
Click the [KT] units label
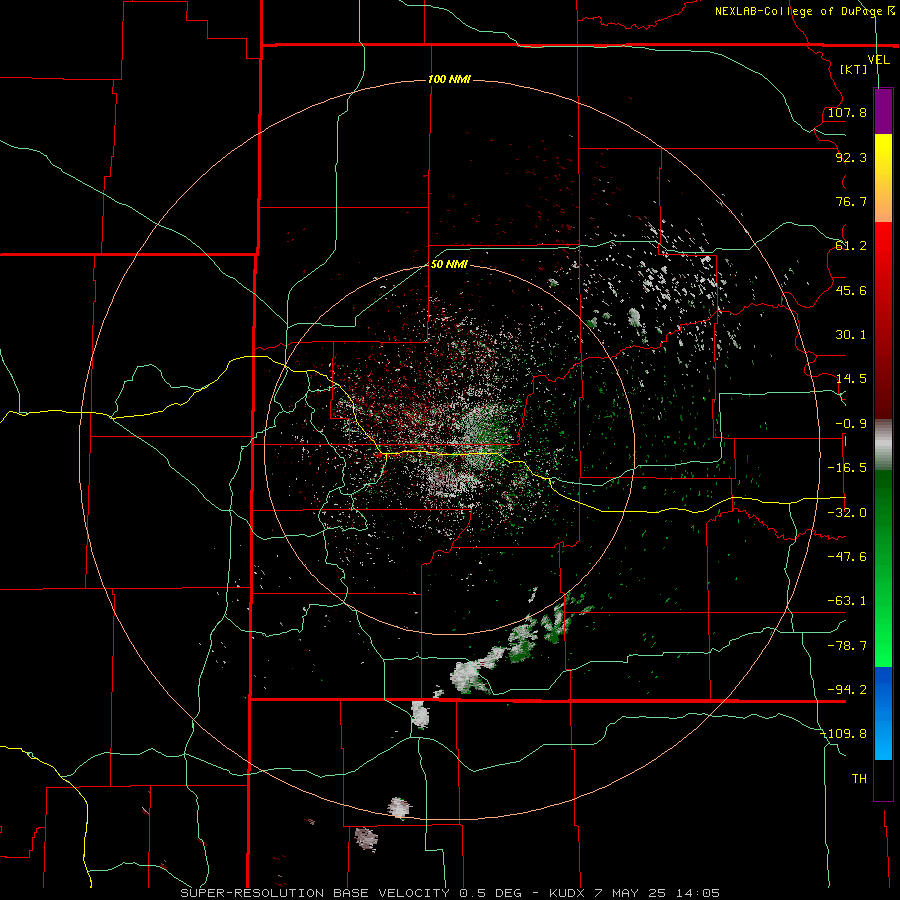[x=854, y=69]
